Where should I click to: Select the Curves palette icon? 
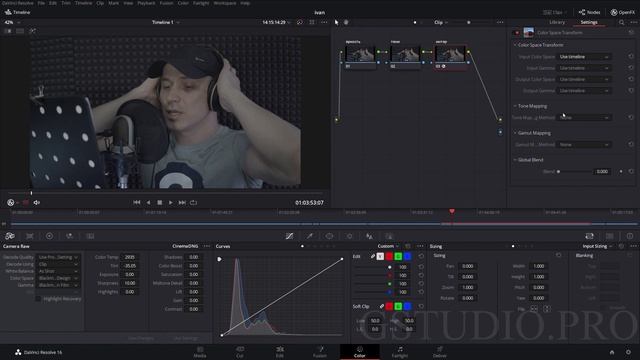click(289, 236)
